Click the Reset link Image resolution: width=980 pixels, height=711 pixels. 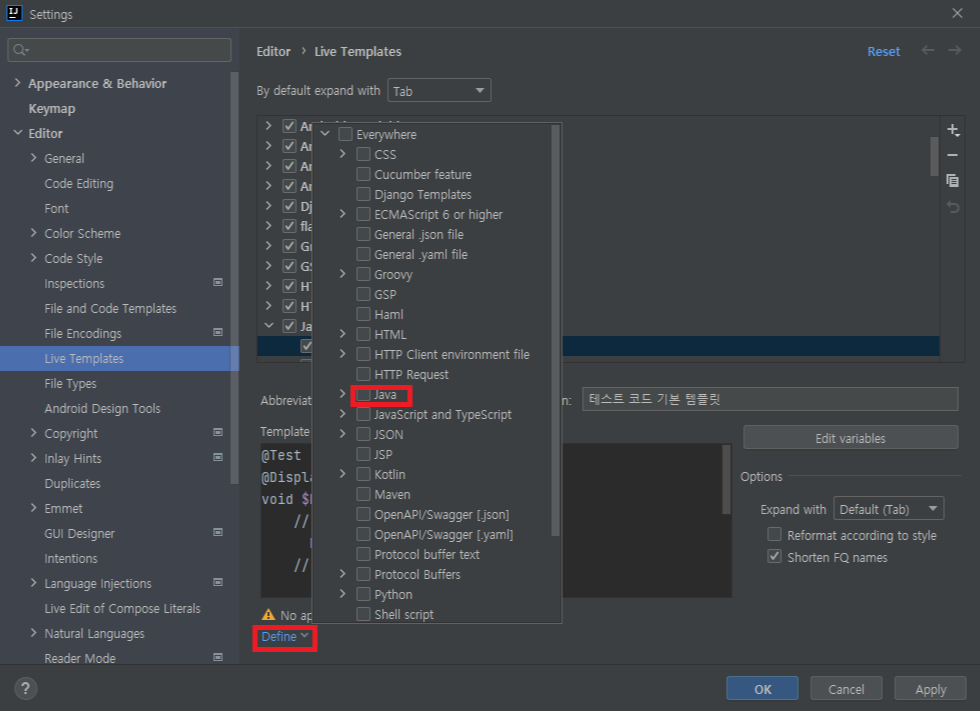[x=883, y=52]
